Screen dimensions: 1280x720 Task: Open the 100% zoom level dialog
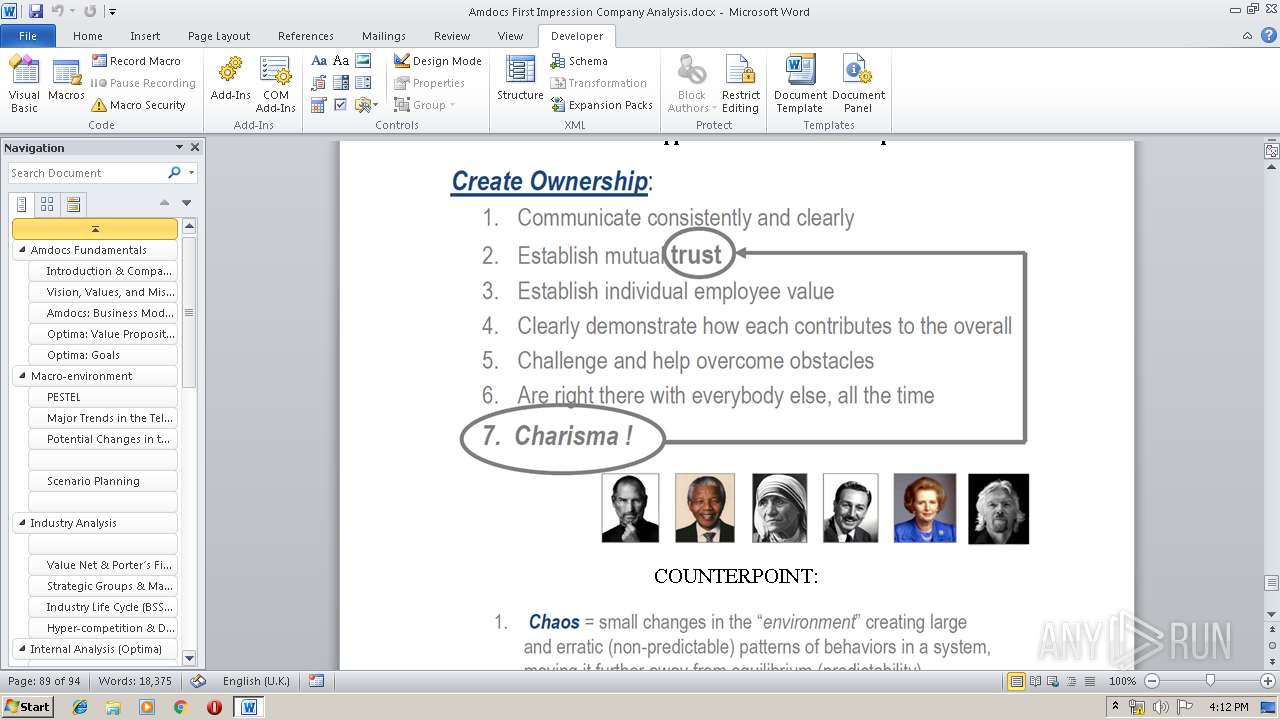pyautogui.click(x=1123, y=681)
